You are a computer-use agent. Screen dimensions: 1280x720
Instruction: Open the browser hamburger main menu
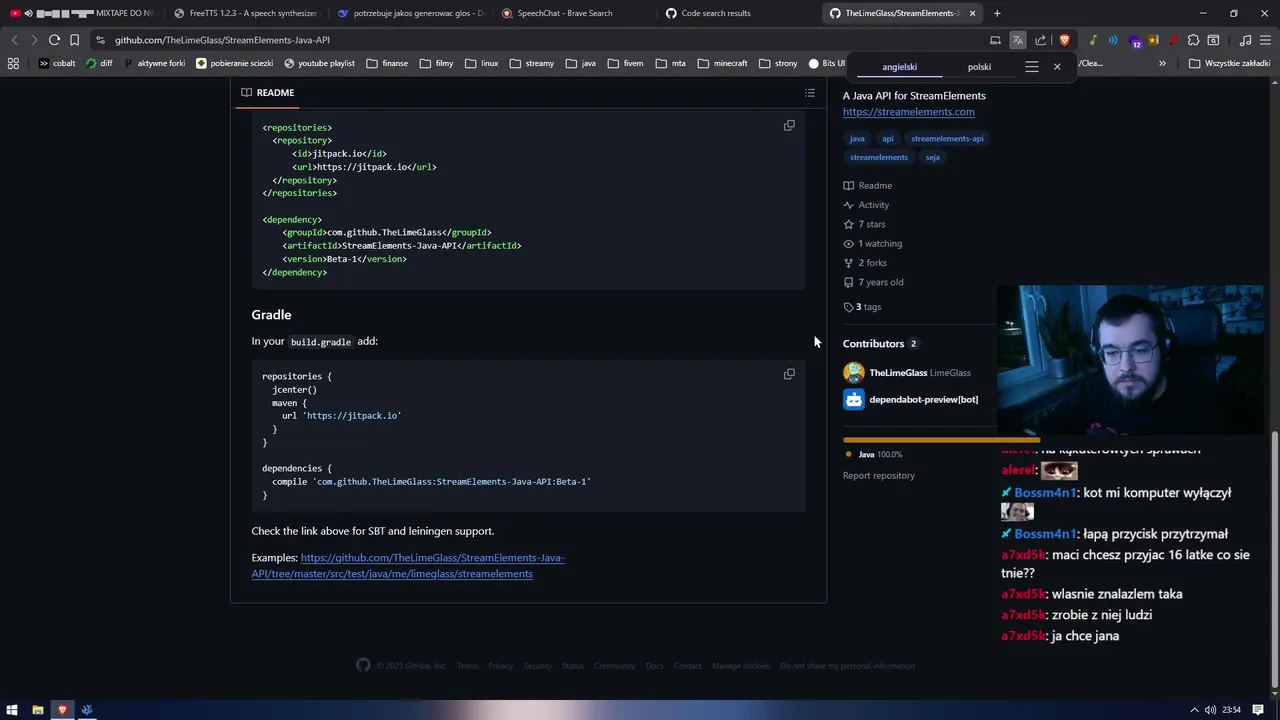click(1266, 40)
